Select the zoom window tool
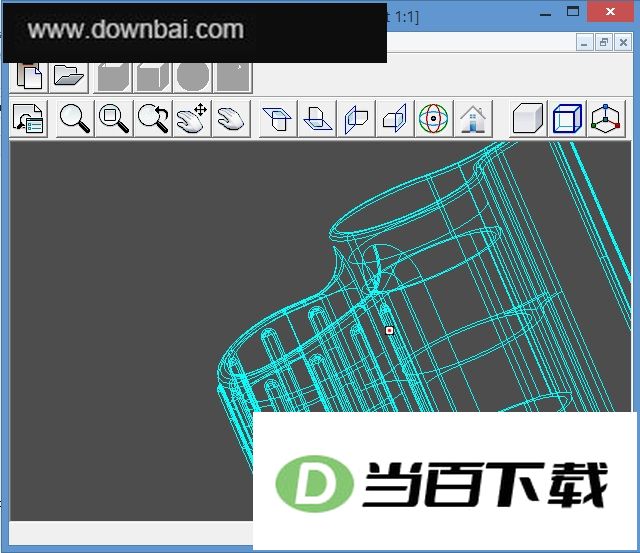640x553 pixels. 114,119
